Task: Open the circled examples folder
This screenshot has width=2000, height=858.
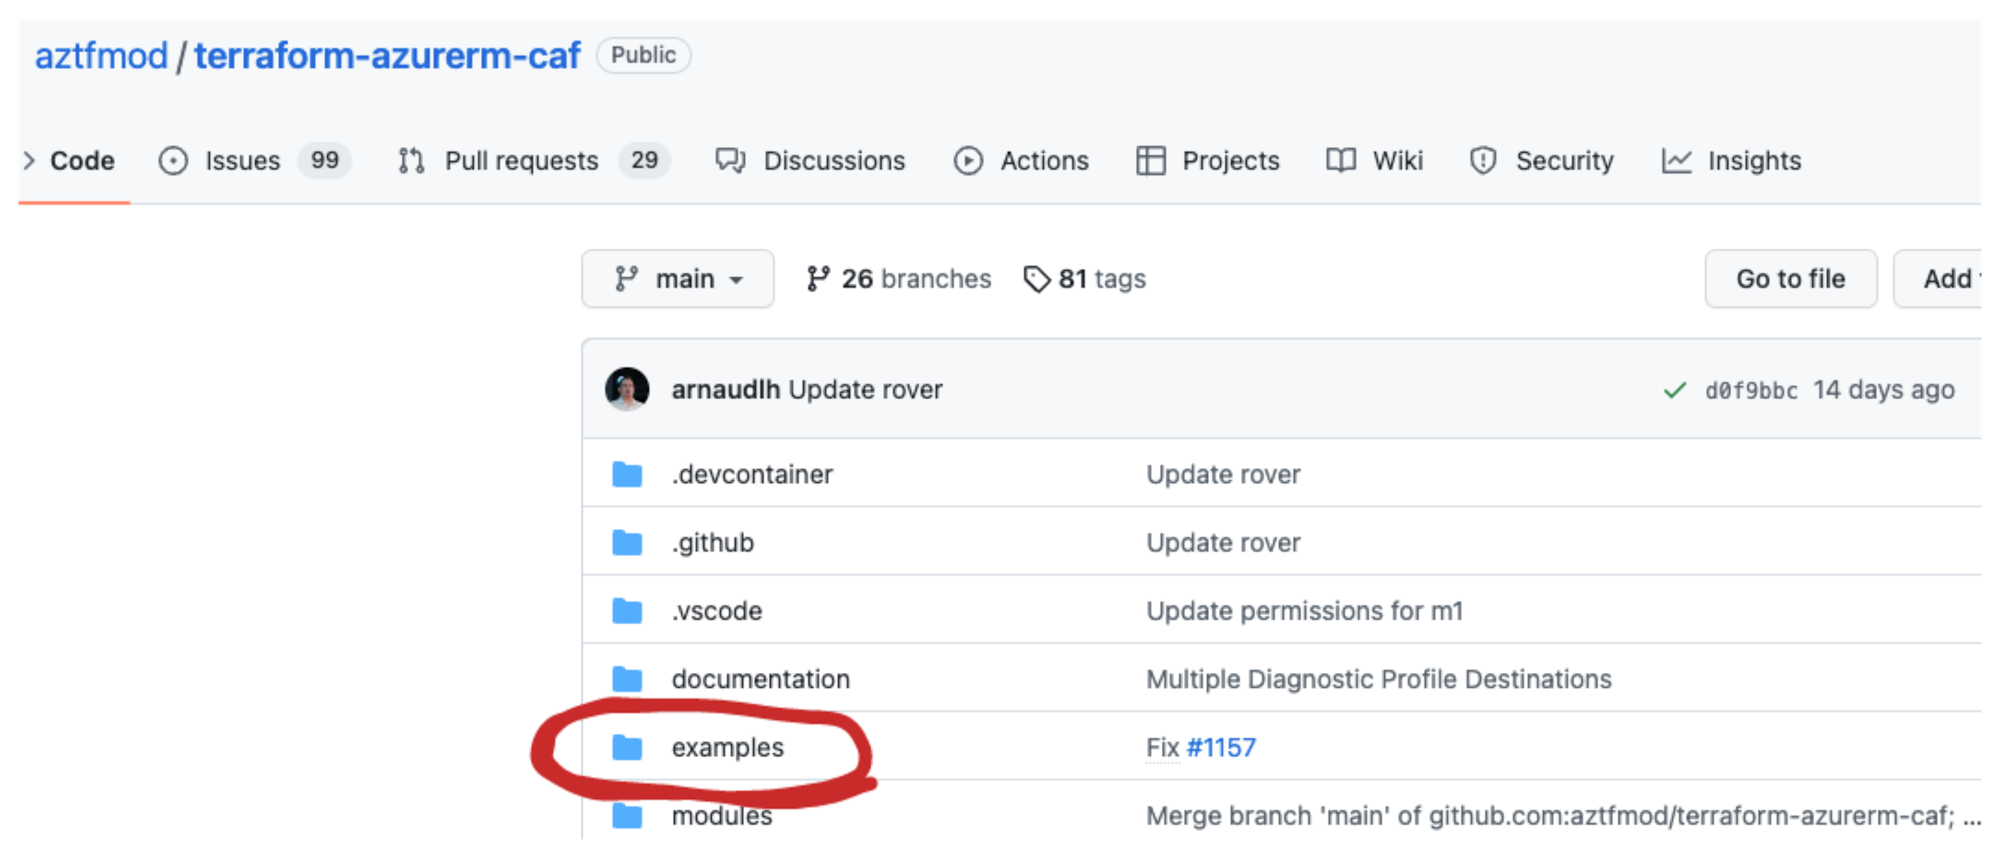Action: pyautogui.click(x=728, y=747)
